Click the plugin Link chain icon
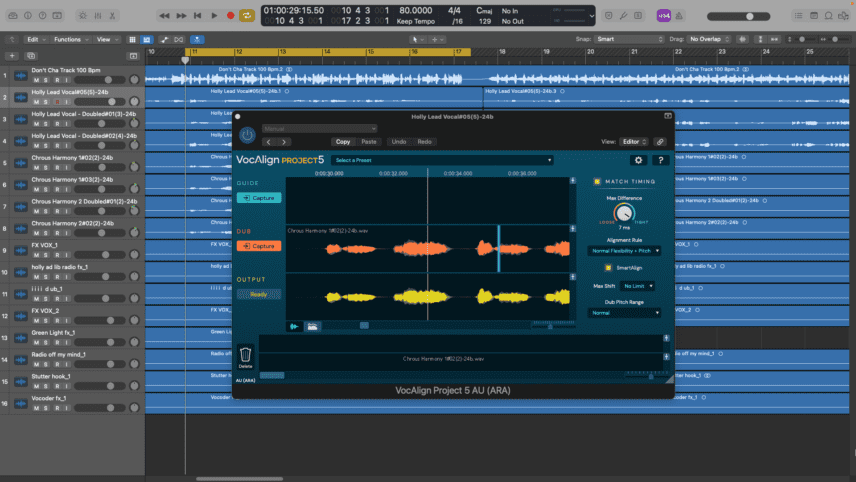The height and width of the screenshot is (482, 856). [x=660, y=142]
